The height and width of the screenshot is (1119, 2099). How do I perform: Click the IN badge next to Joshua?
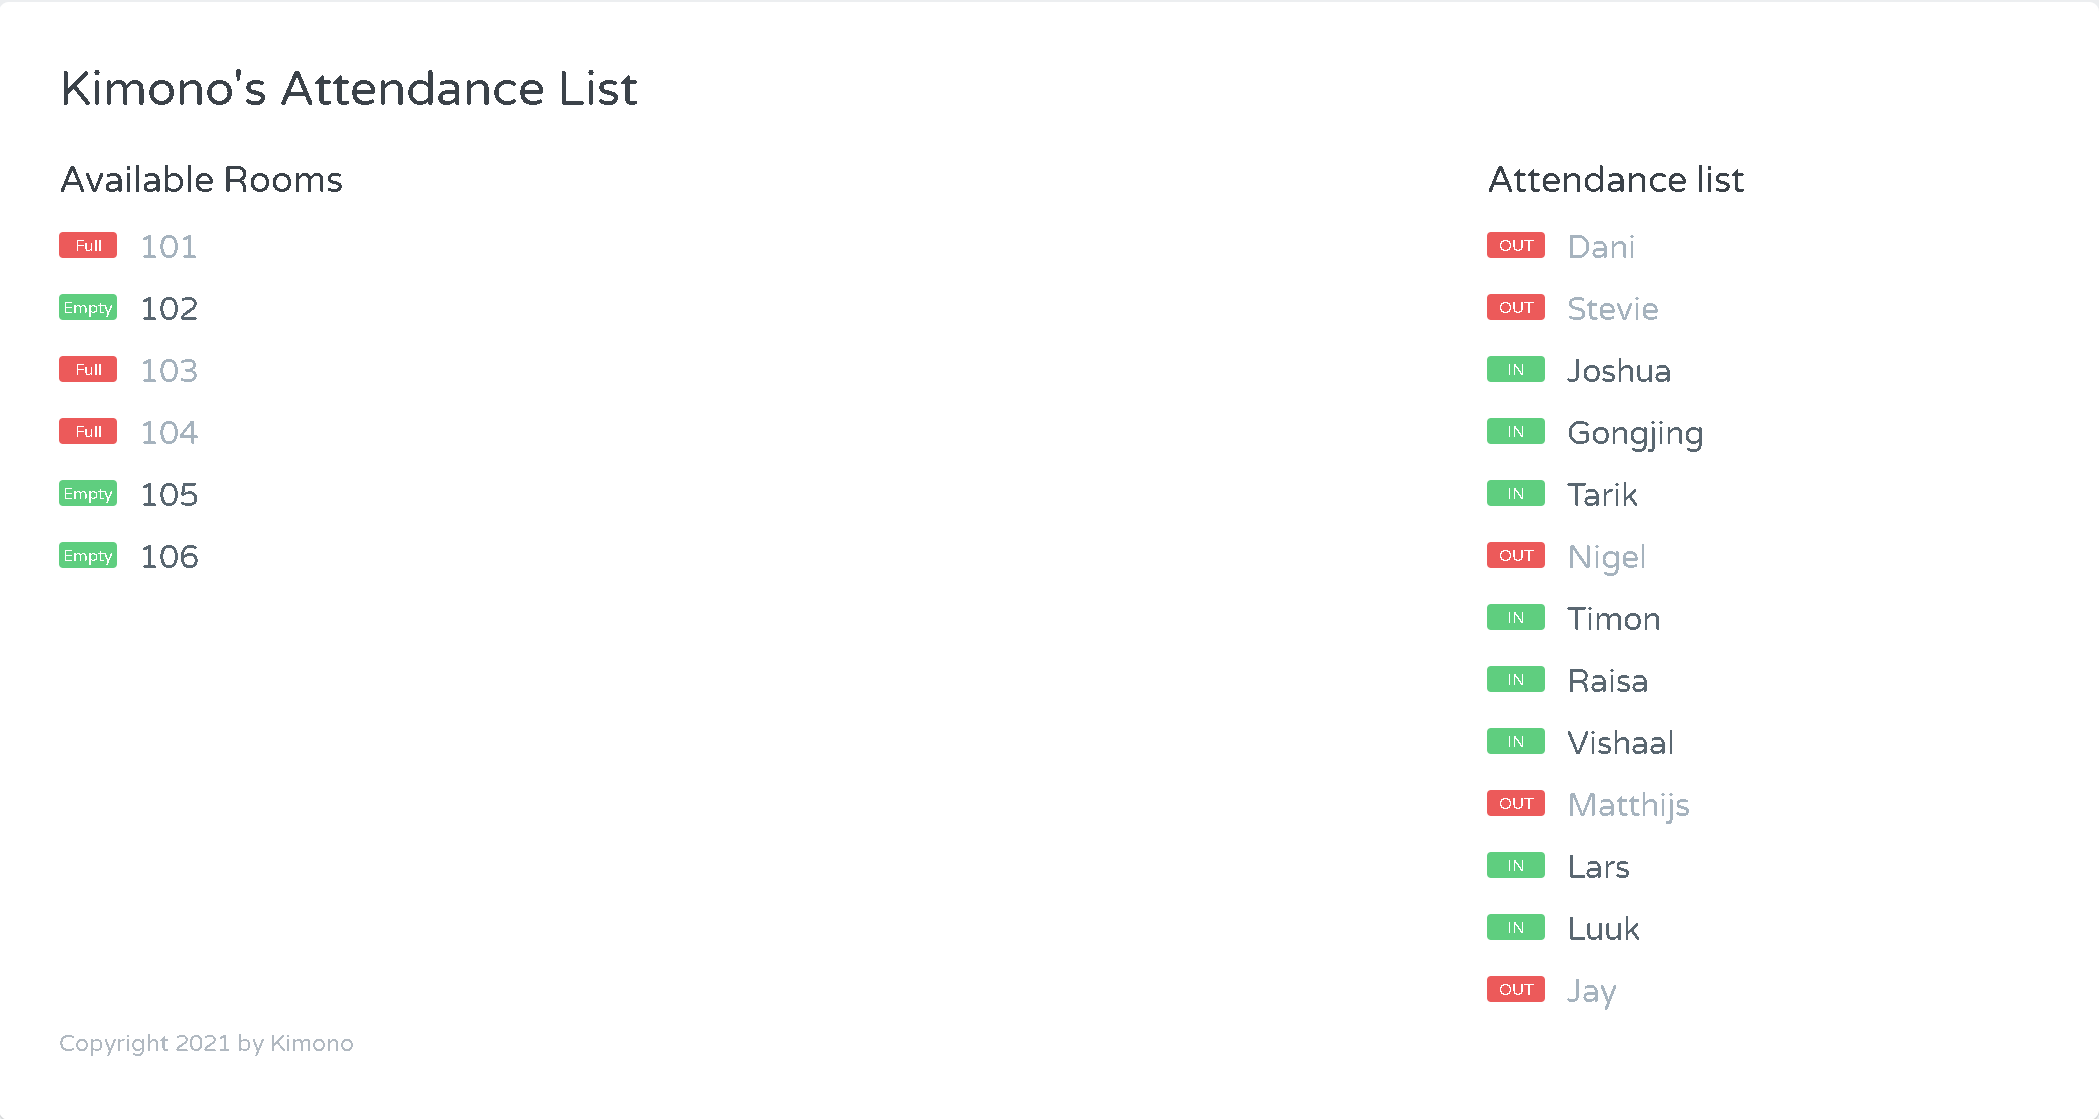(x=1515, y=369)
